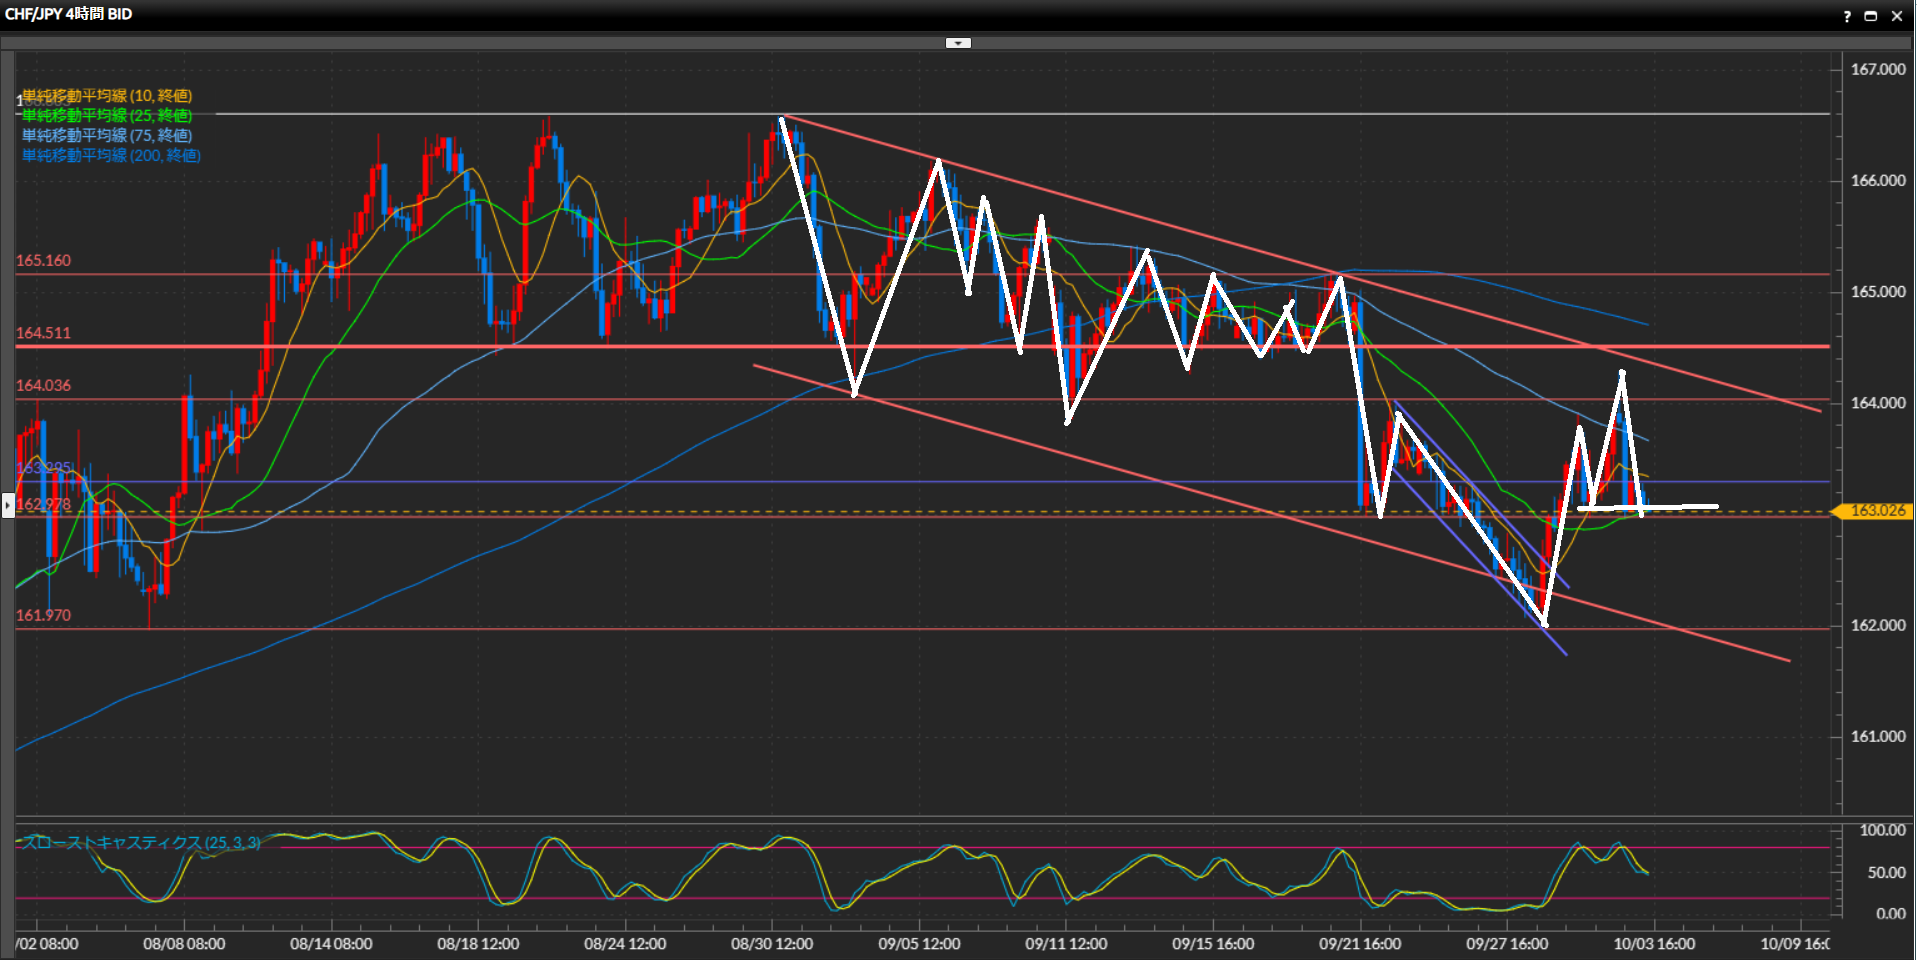The height and width of the screenshot is (960, 1917).
Task: Select the 75-period simple moving average label
Action: pos(107,136)
